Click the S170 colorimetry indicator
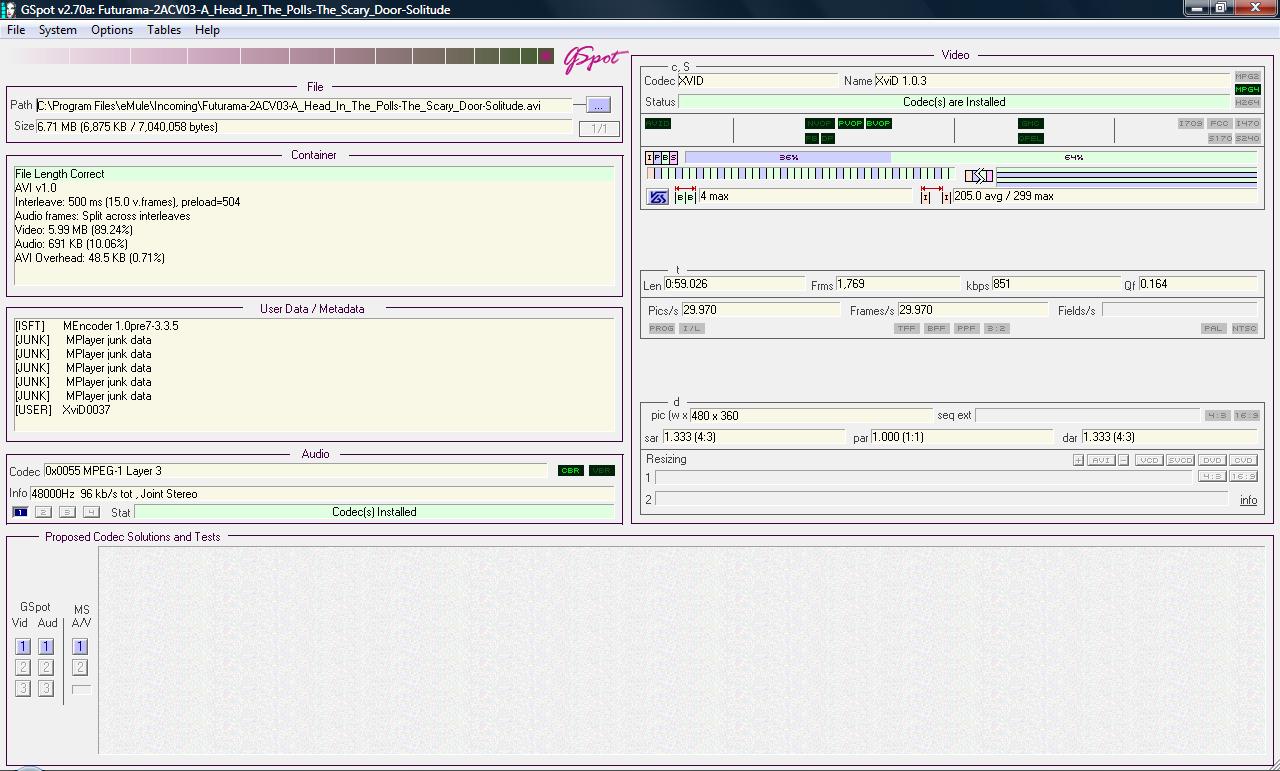 click(1219, 138)
